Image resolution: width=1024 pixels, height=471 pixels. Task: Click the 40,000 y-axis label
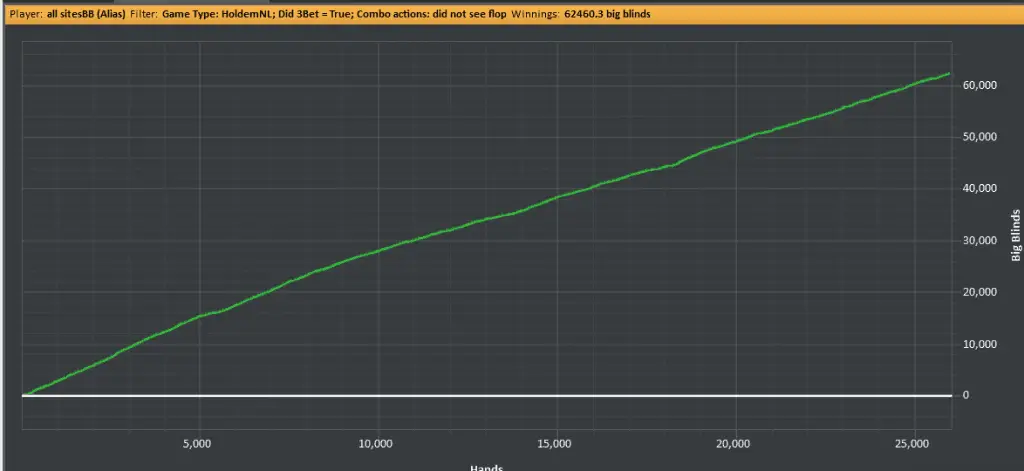click(978, 189)
